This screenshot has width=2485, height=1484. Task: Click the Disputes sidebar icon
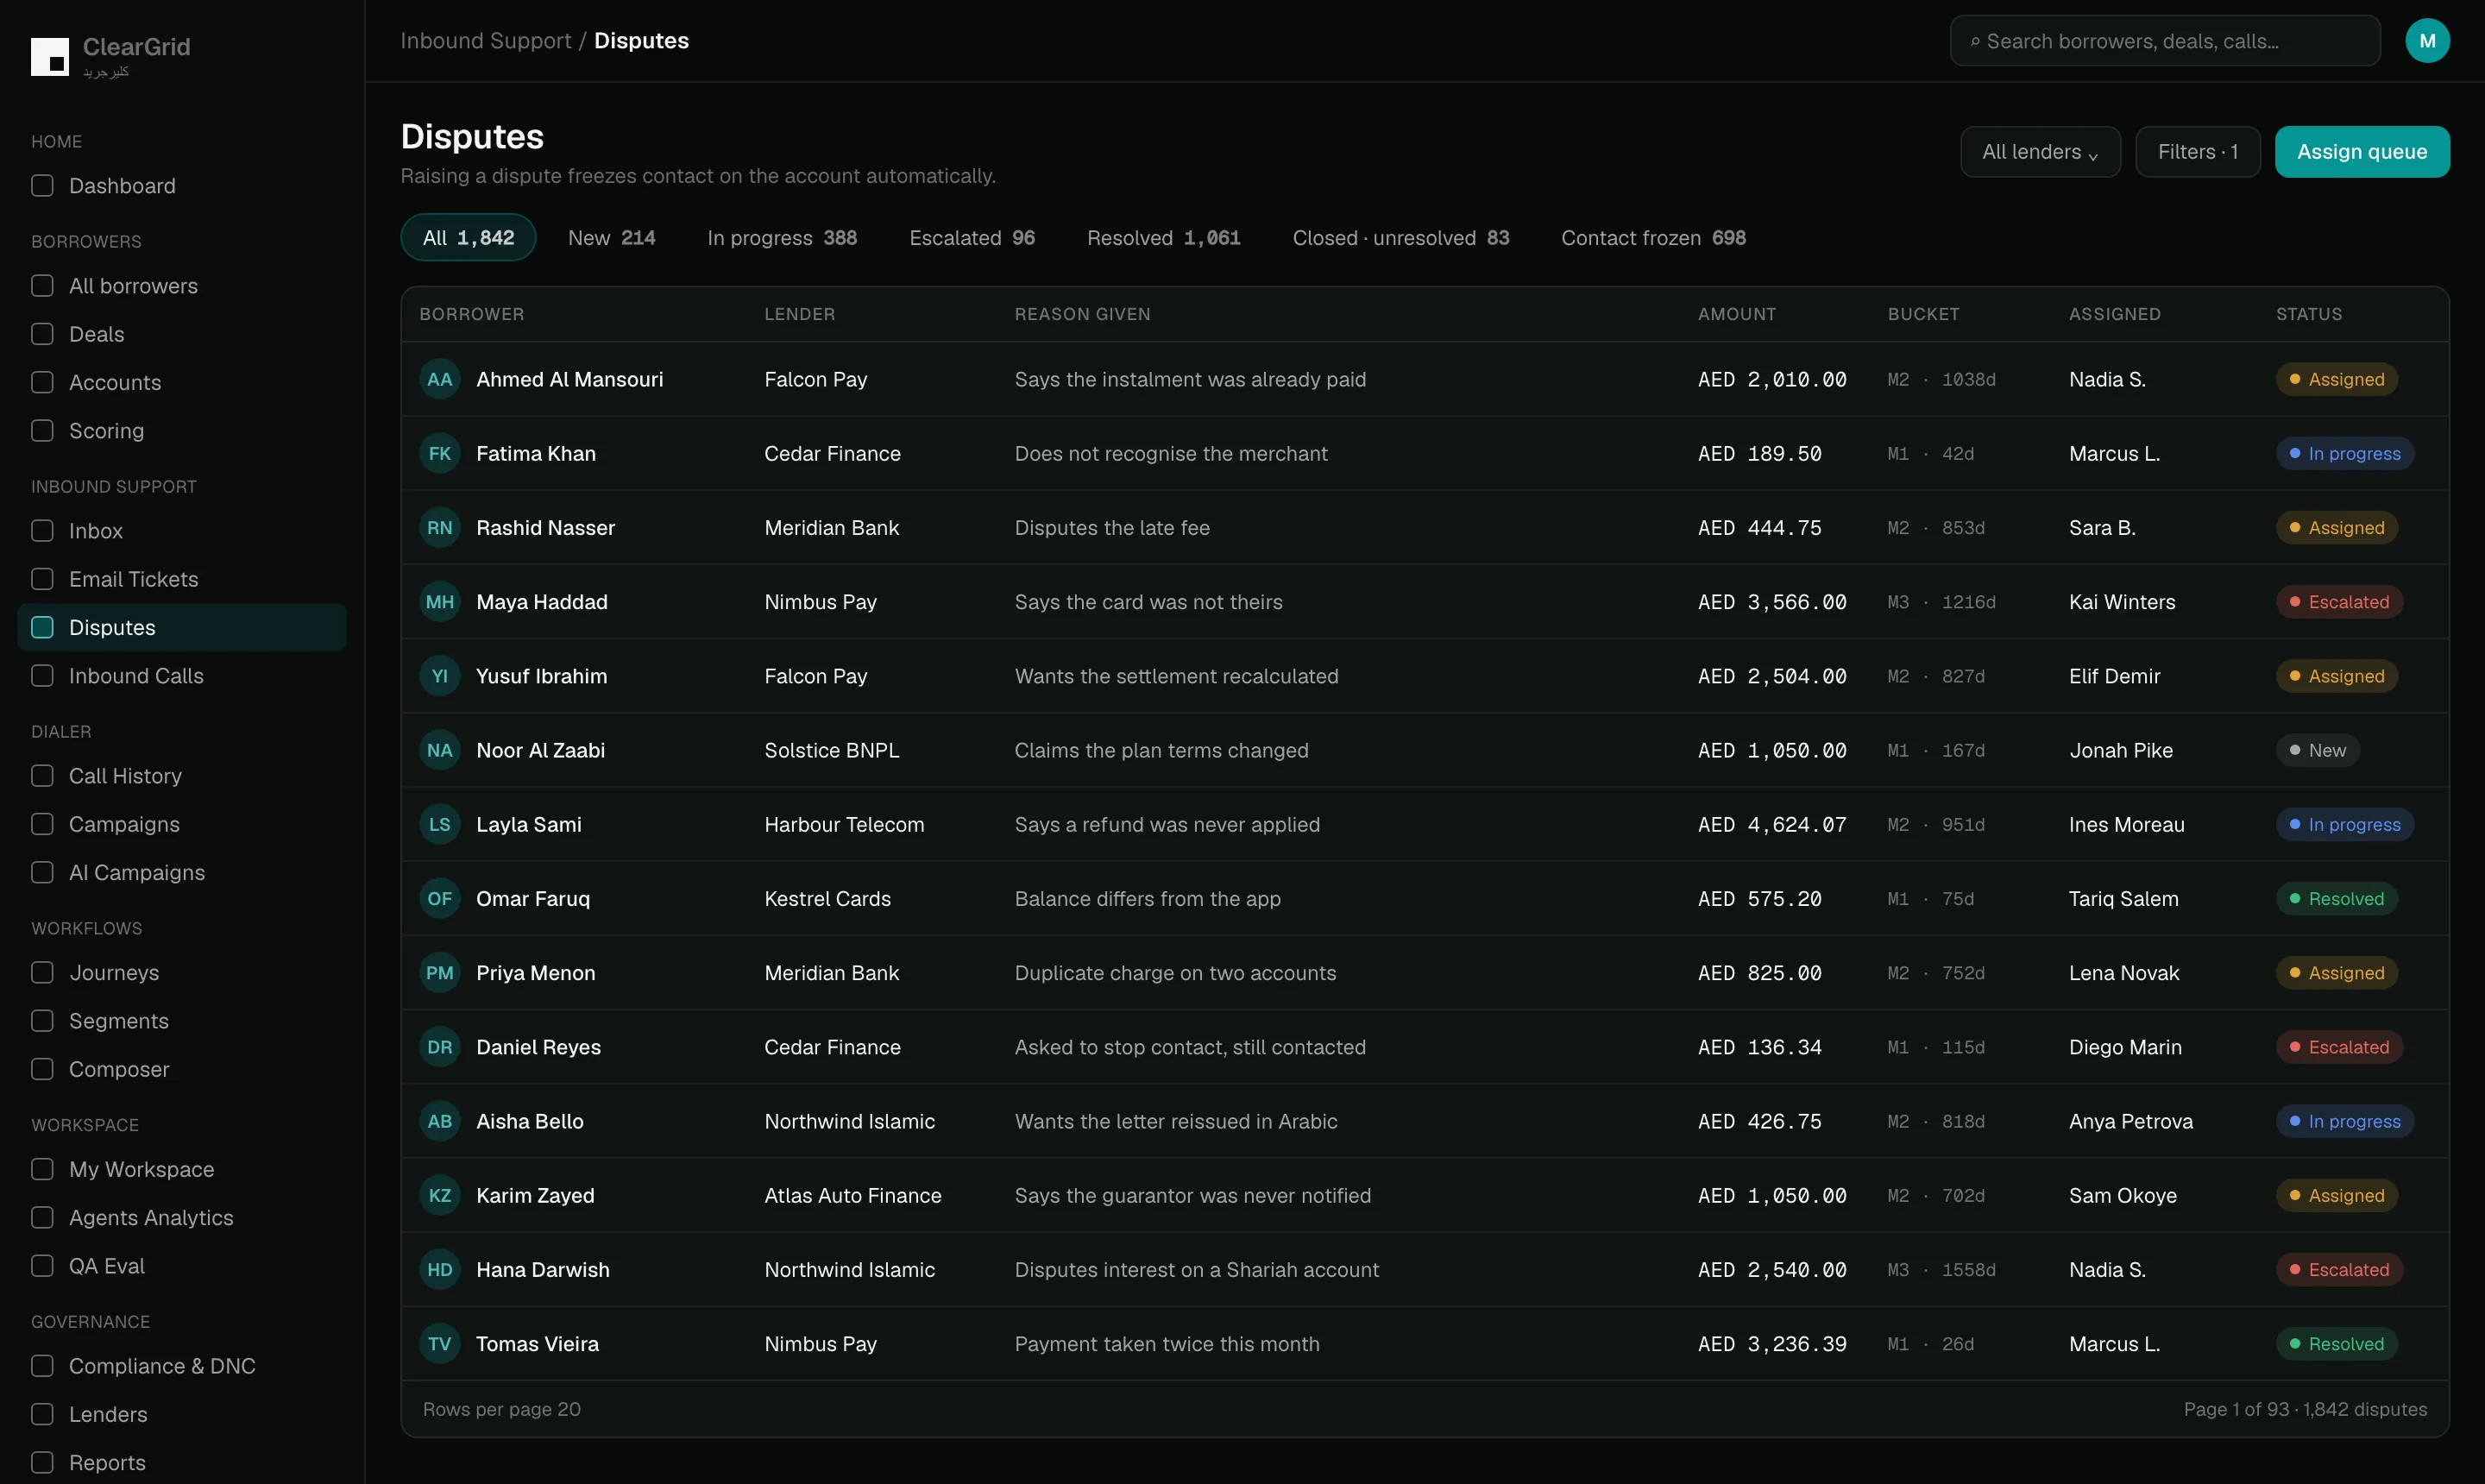tap(42, 627)
